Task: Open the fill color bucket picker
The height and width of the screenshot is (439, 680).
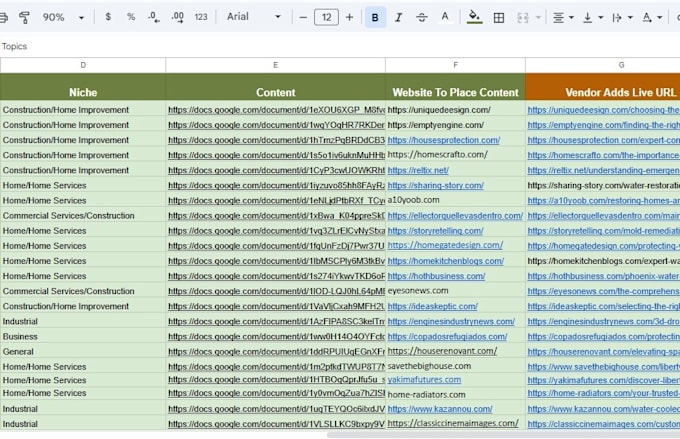Action: (474, 17)
